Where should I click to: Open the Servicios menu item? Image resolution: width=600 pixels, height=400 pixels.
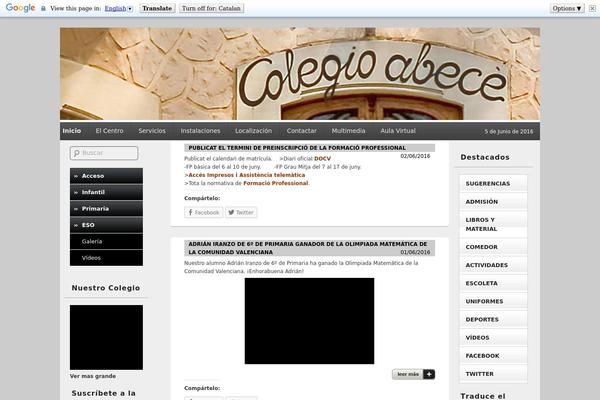pyautogui.click(x=152, y=131)
